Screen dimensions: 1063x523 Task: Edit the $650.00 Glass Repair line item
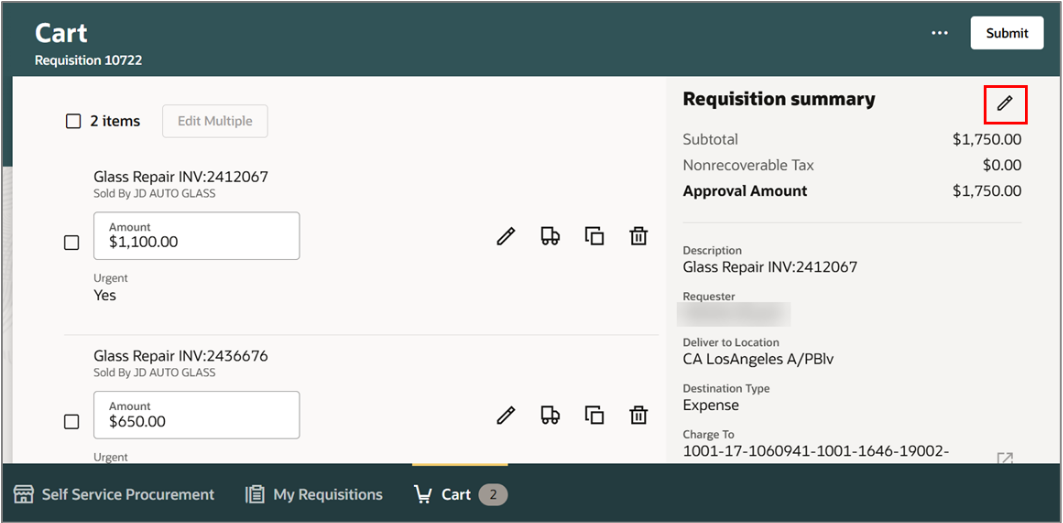[x=506, y=414]
